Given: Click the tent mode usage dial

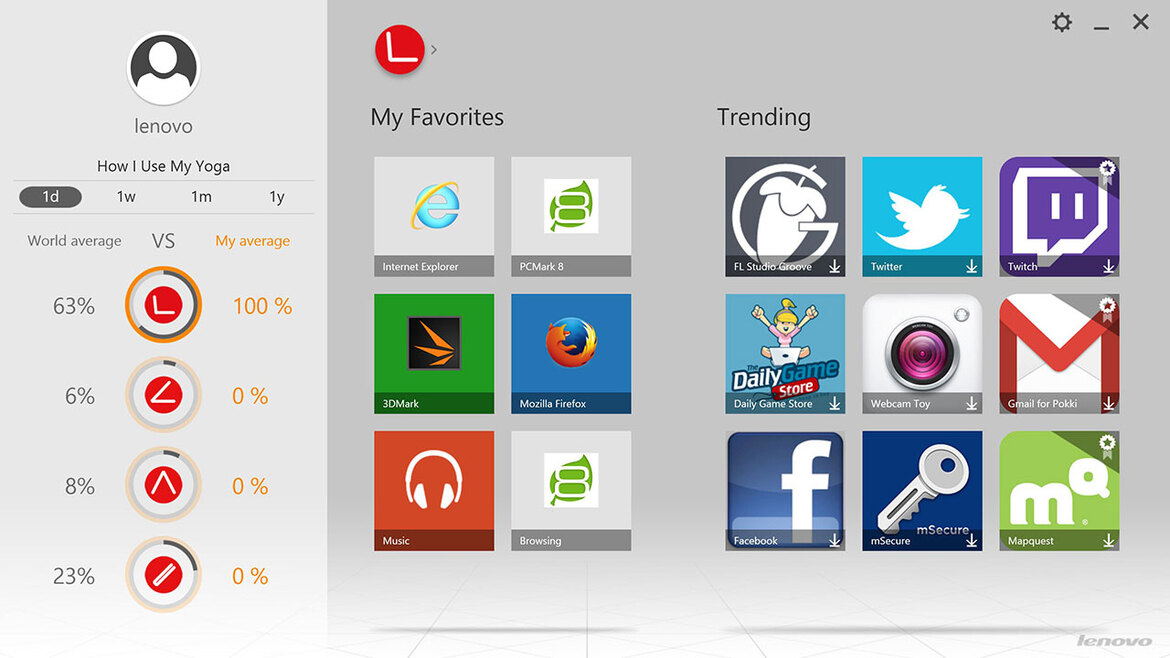Looking at the screenshot, I should pyautogui.click(x=163, y=485).
